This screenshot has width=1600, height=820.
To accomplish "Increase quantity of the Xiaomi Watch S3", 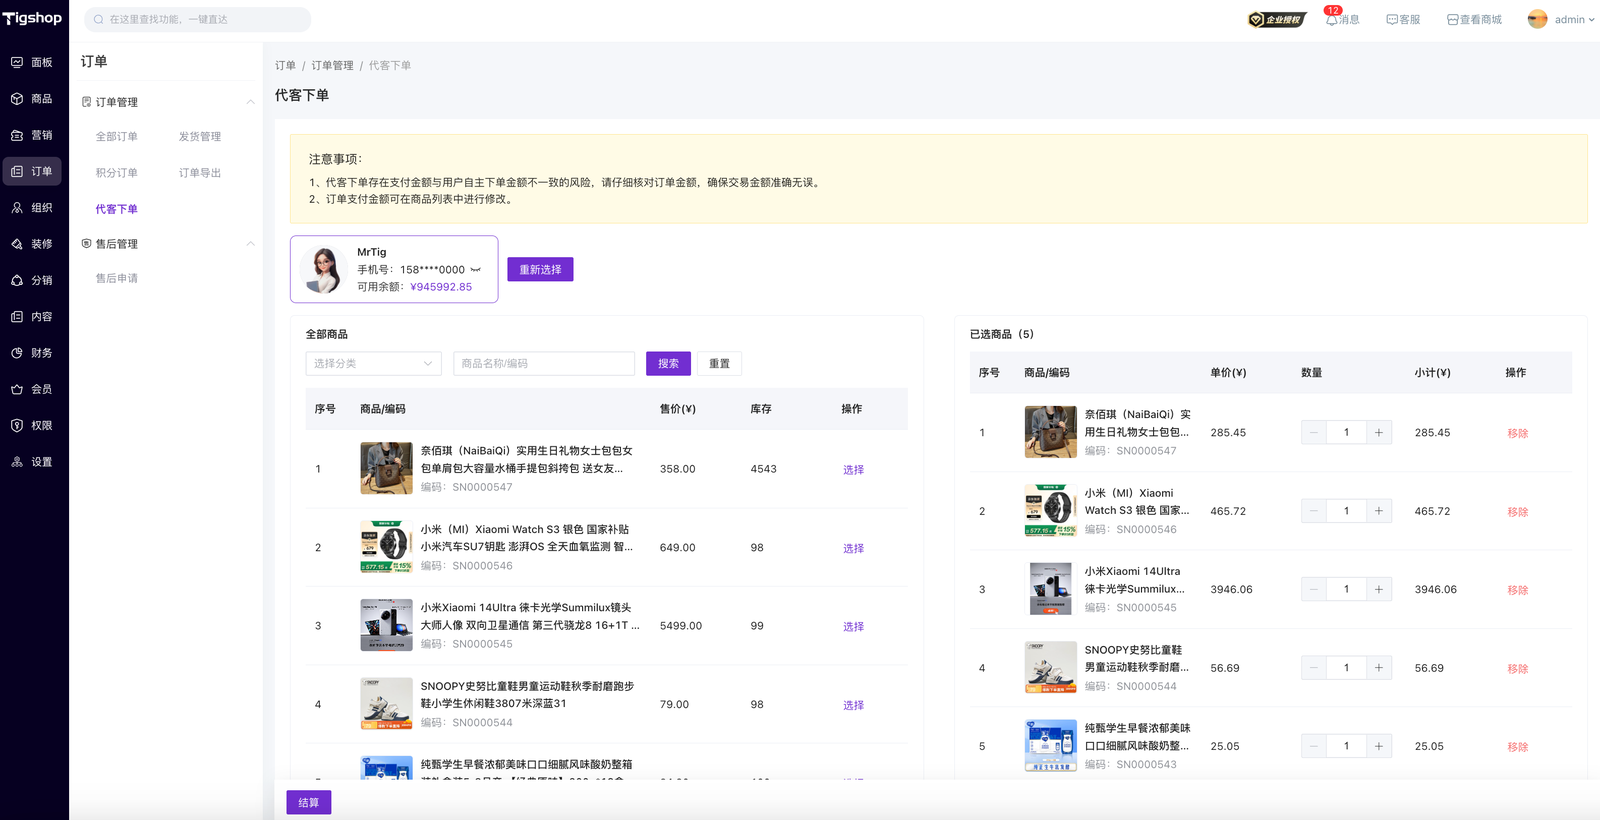I will tap(1378, 511).
